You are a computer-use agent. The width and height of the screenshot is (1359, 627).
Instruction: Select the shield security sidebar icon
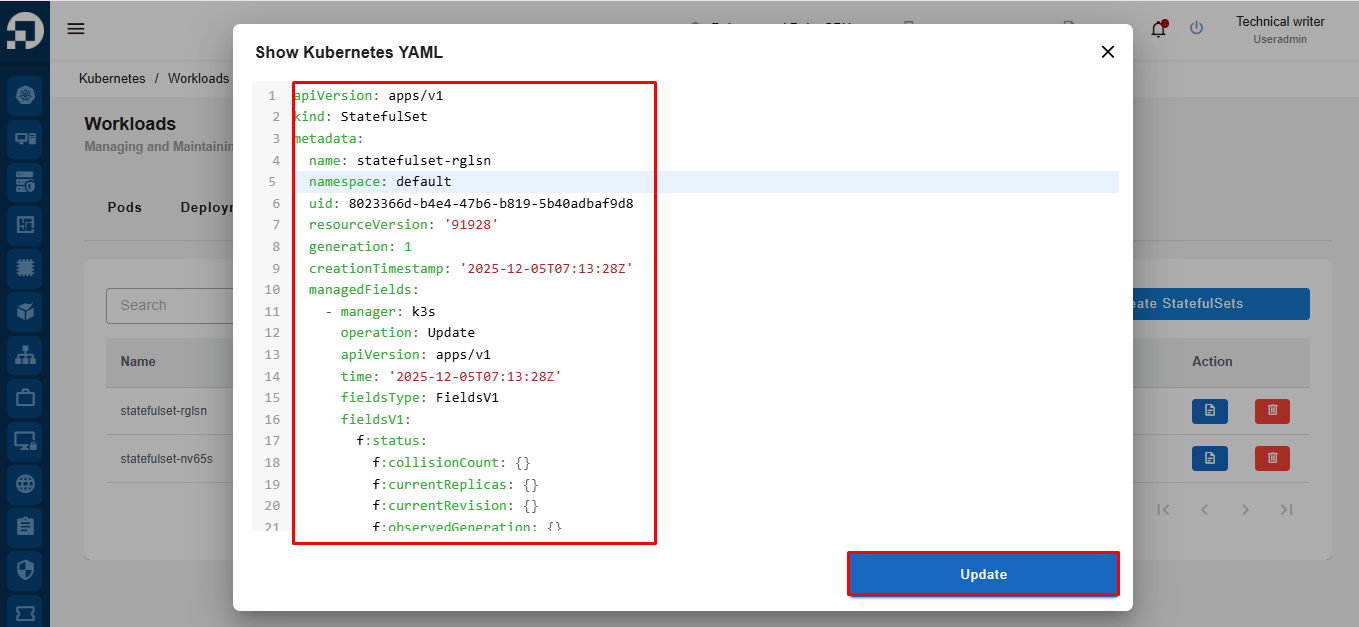tap(25, 569)
